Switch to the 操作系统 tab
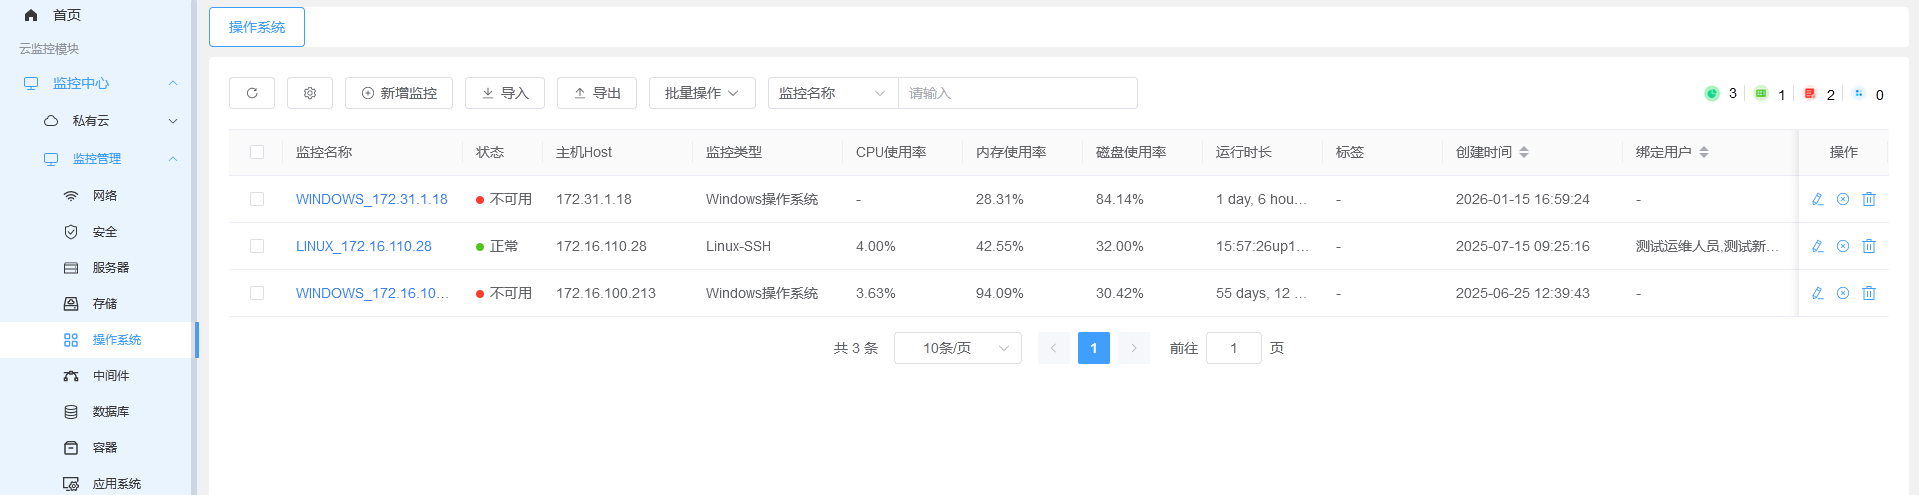The height and width of the screenshot is (495, 1919). pyautogui.click(x=257, y=27)
